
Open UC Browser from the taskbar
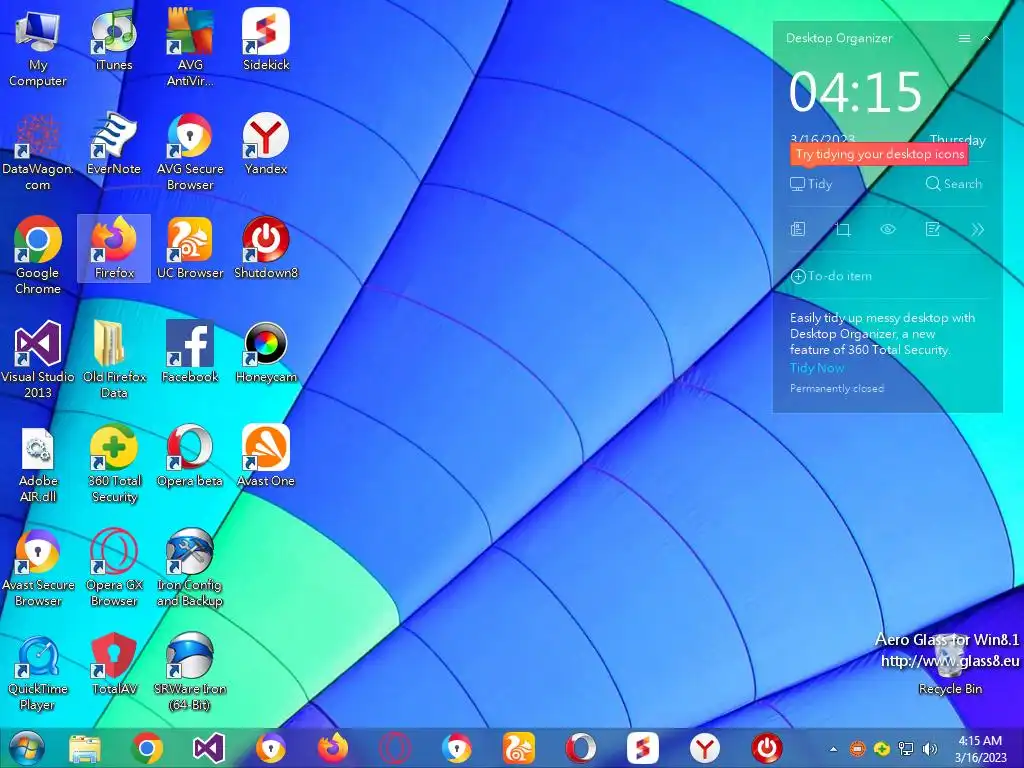519,748
